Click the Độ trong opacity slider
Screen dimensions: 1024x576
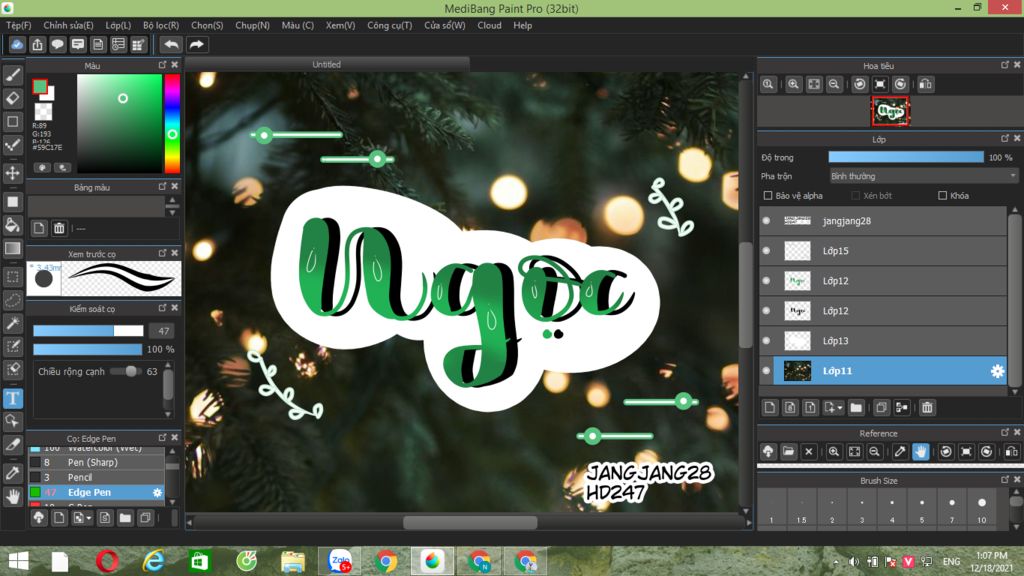click(x=906, y=157)
